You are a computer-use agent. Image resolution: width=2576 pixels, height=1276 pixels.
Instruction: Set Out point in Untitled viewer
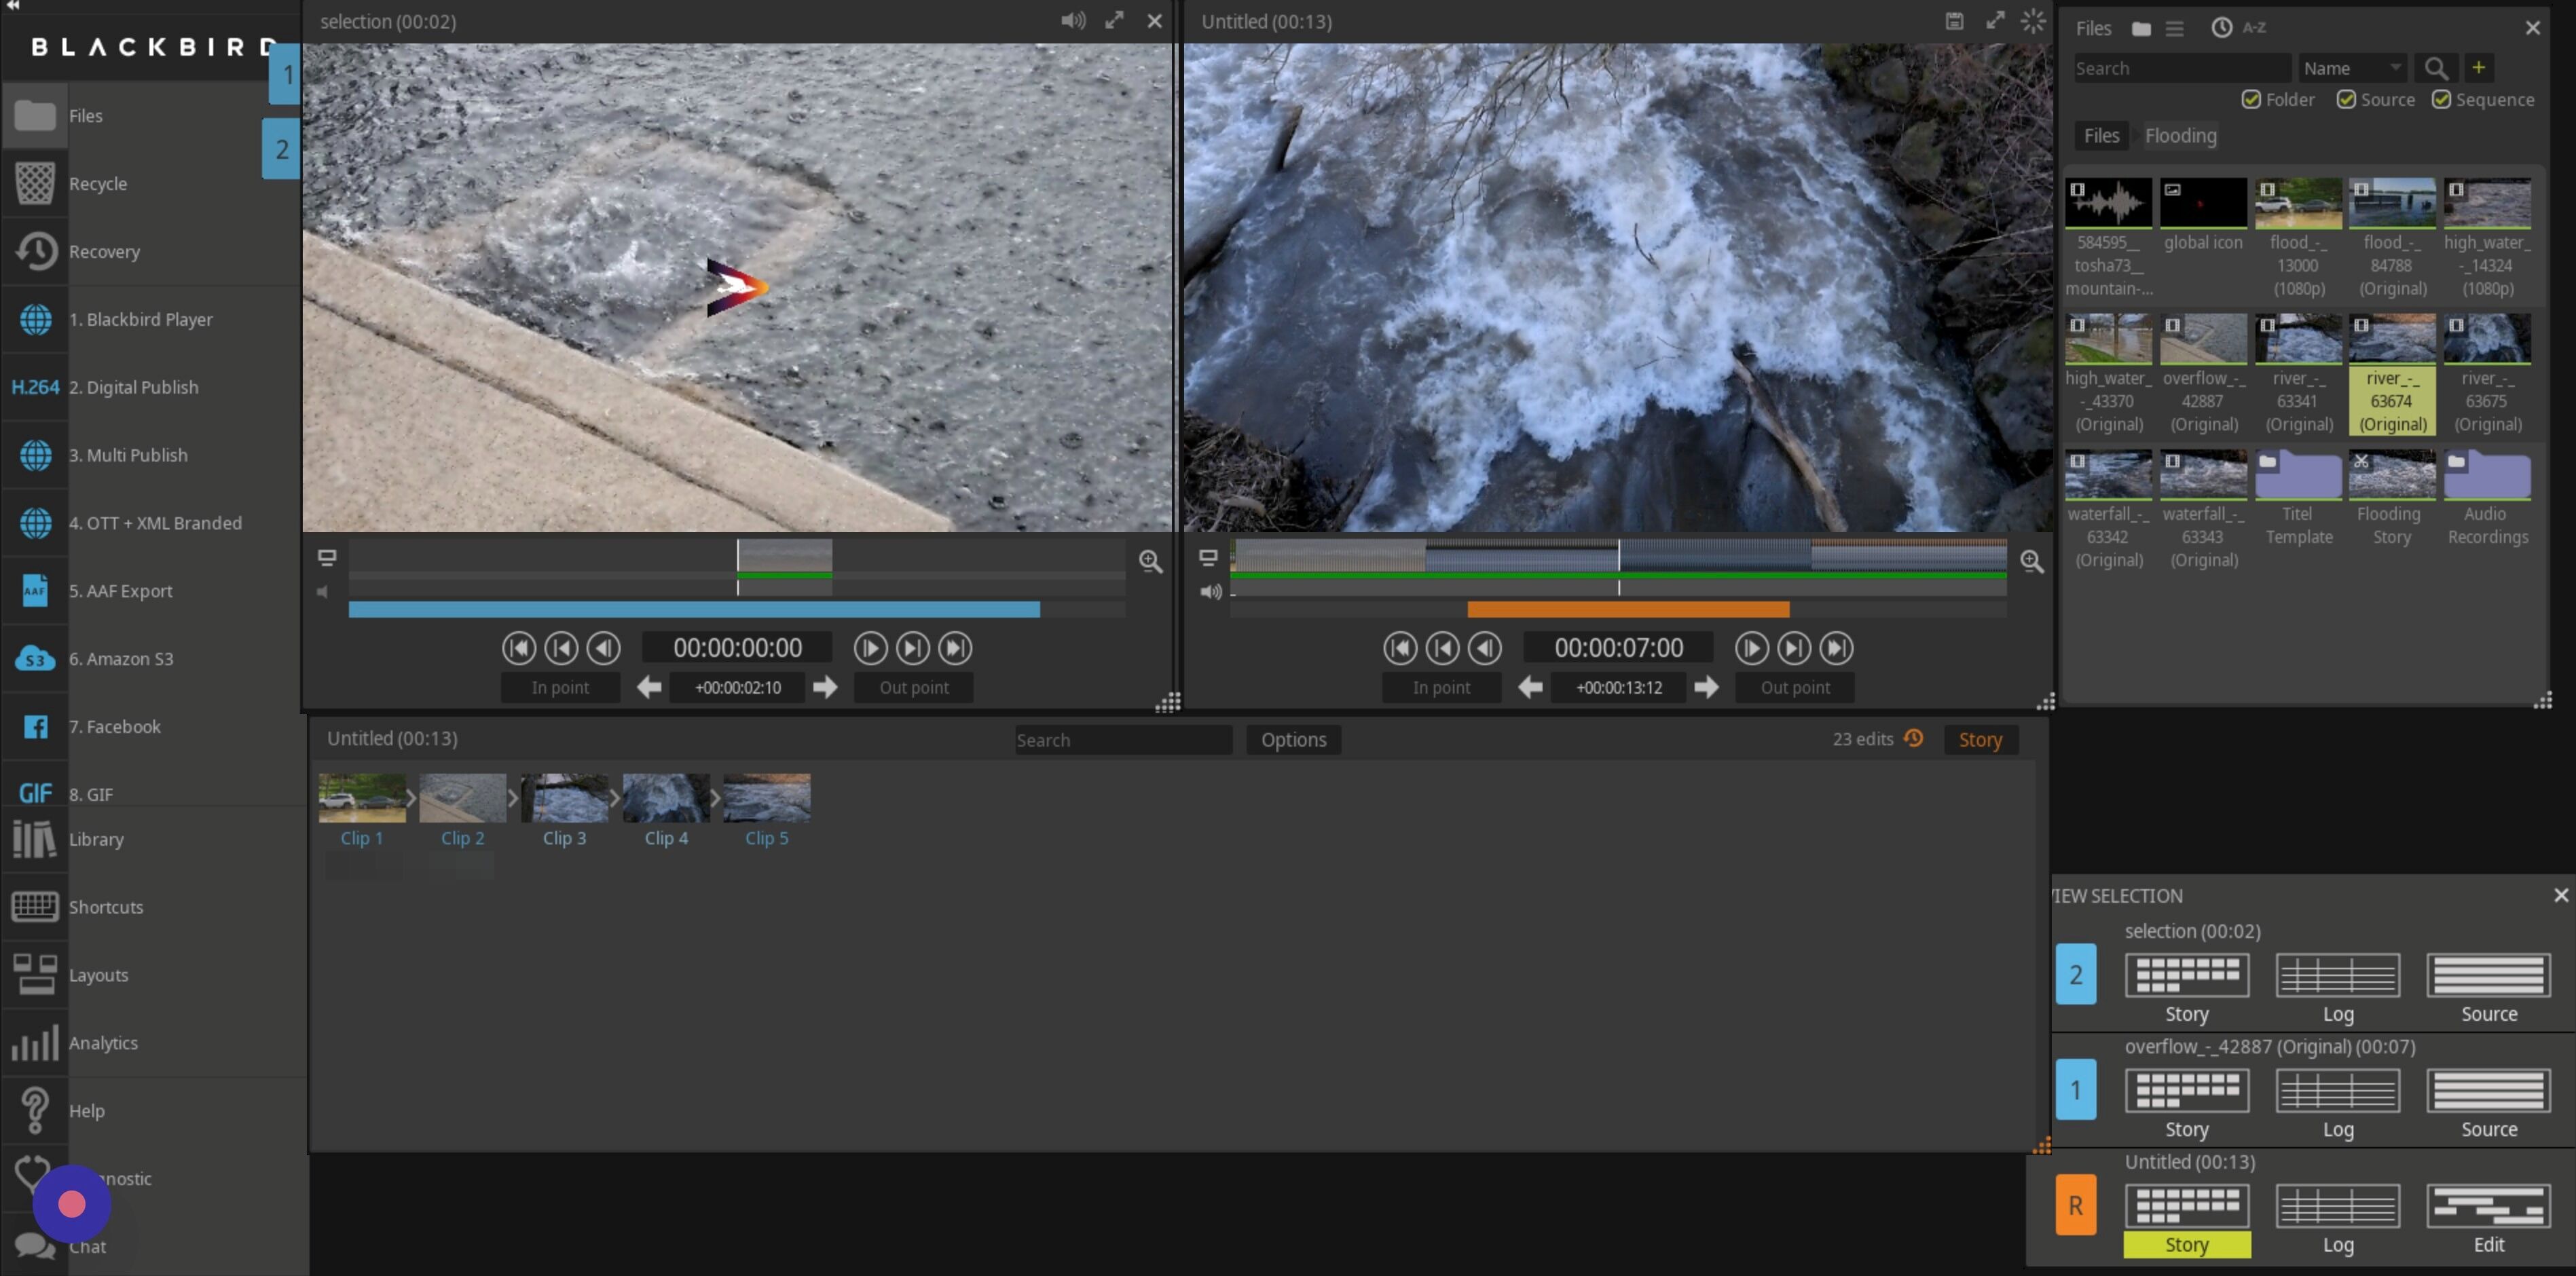1795,688
